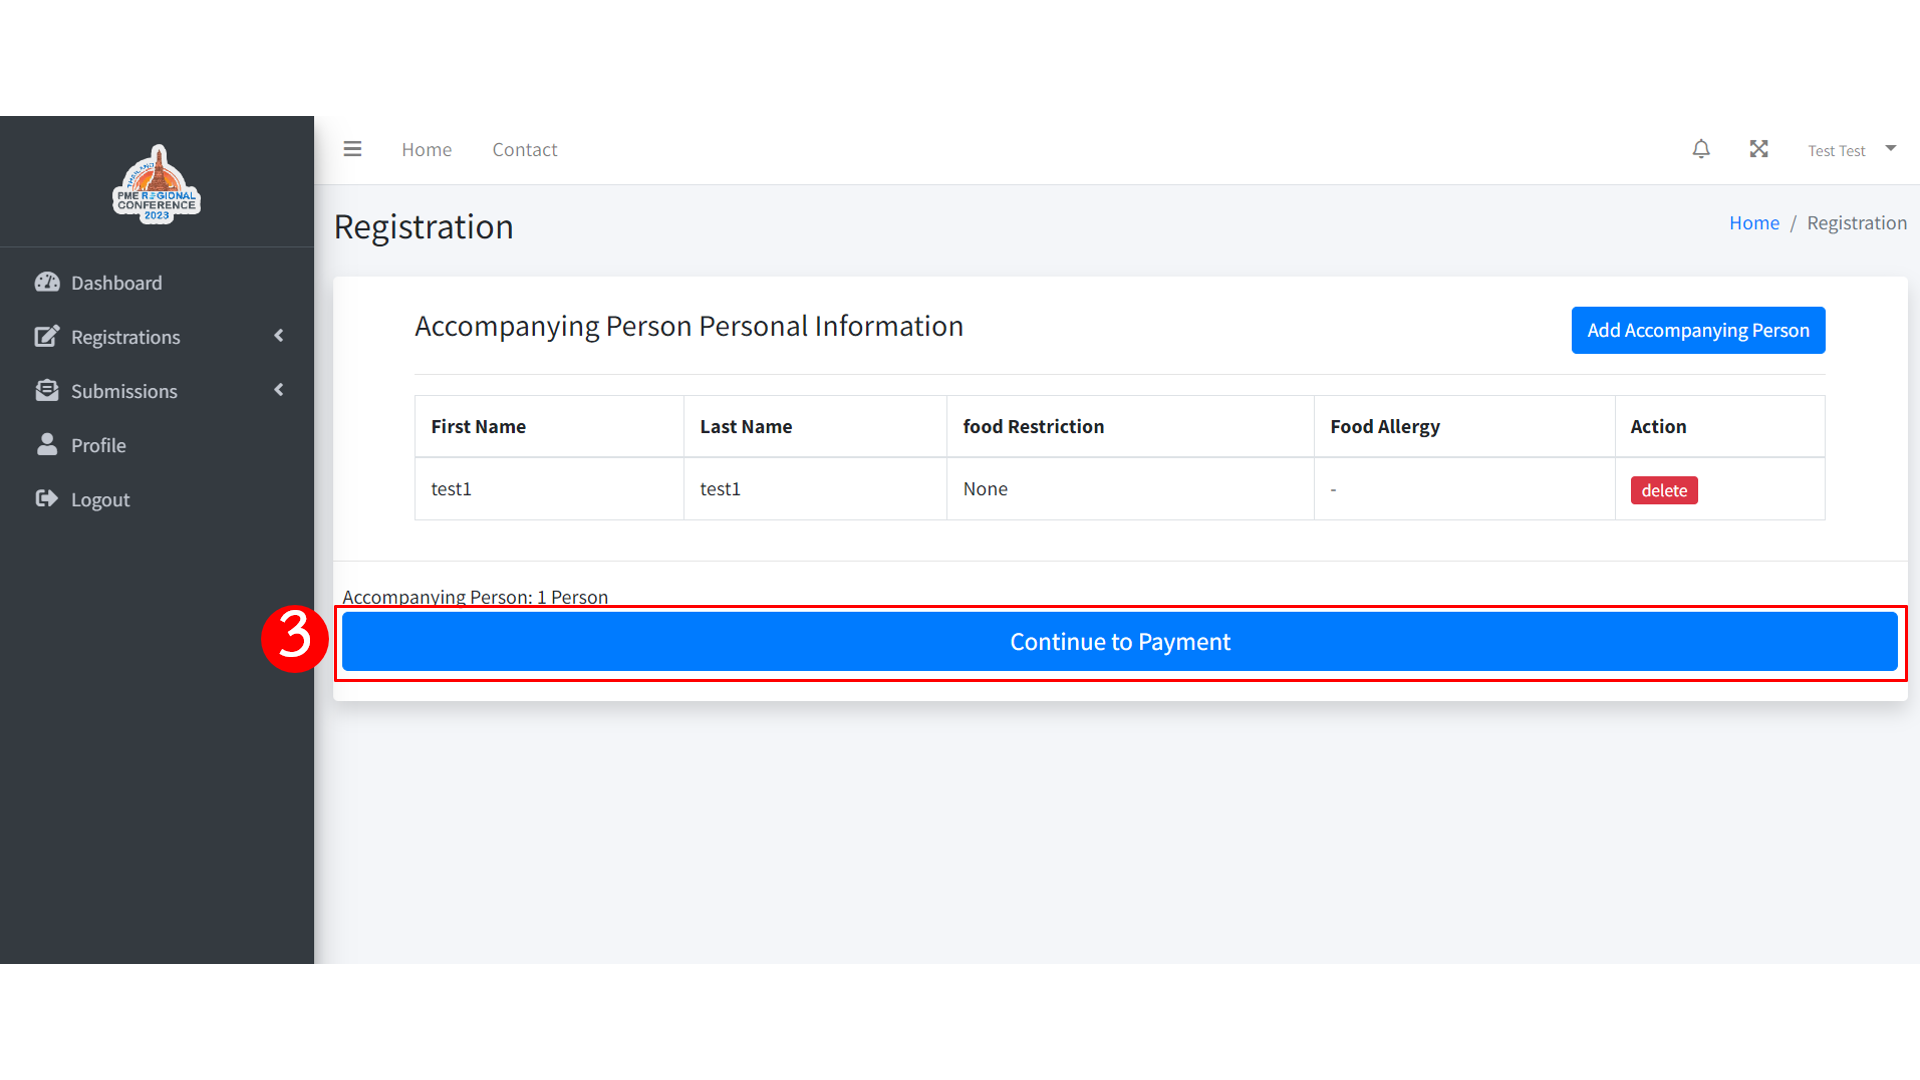Click the hamburger menu toggle icon
The image size is (1920, 1080).
tap(352, 149)
